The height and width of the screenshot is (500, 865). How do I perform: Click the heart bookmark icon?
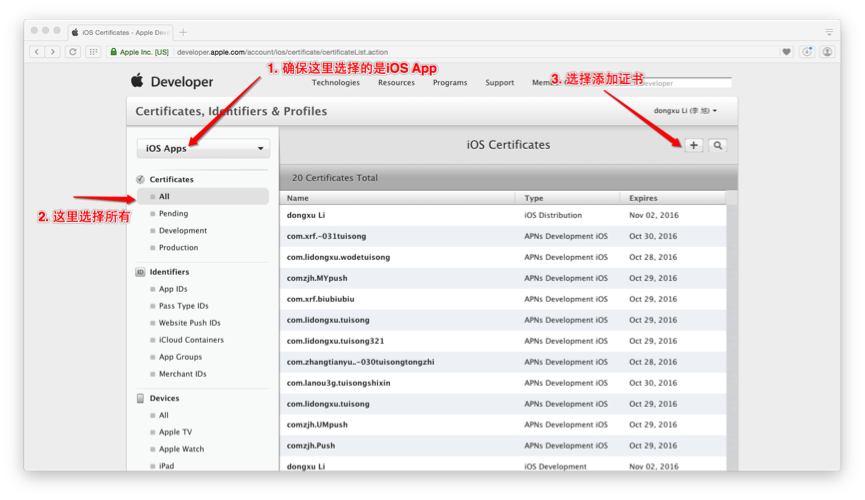coord(787,52)
